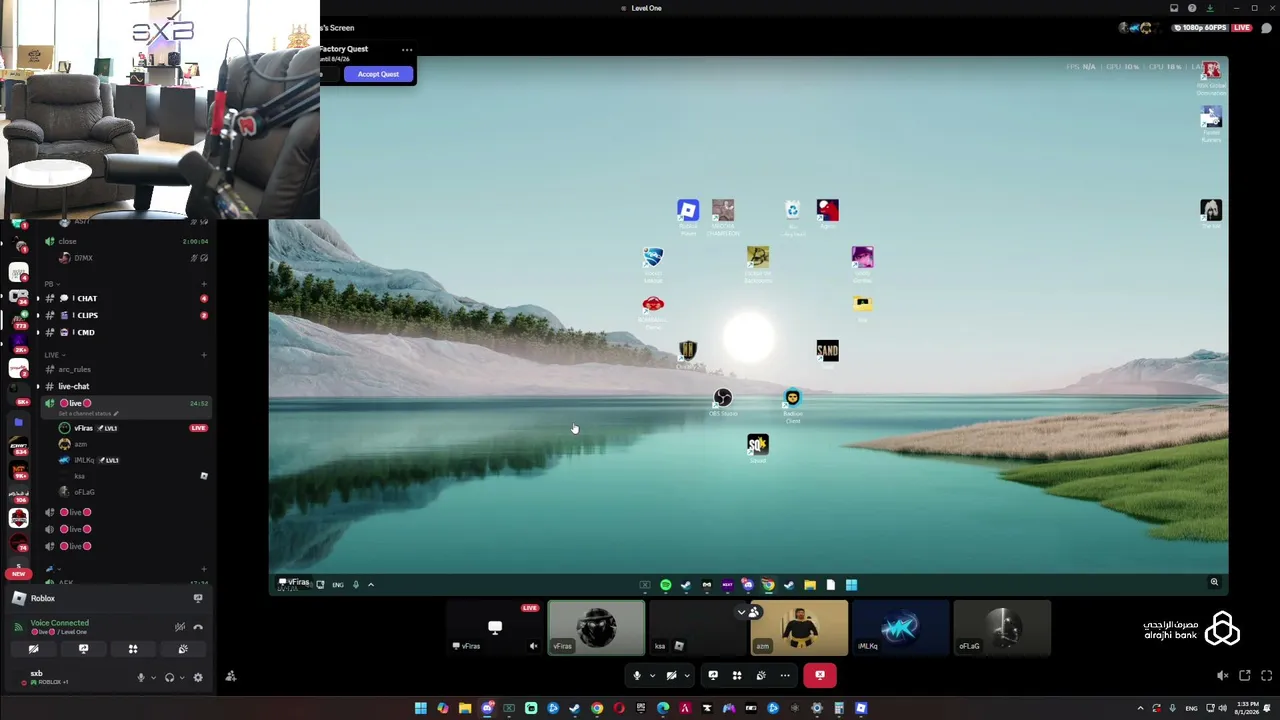Select azm webcam participant tile
The width and height of the screenshot is (1280, 720).
[799, 628]
